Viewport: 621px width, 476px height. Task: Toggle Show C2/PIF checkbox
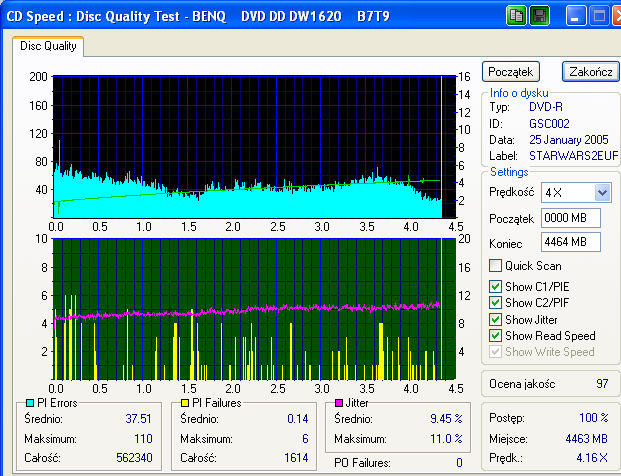(x=495, y=303)
